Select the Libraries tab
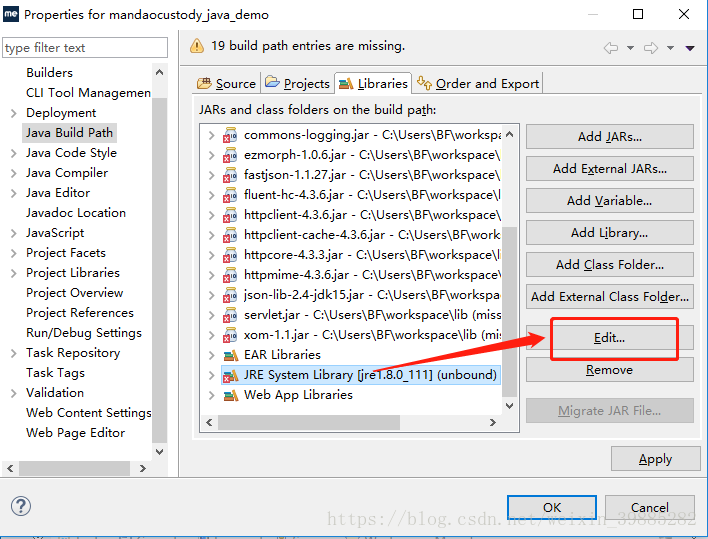This screenshot has width=708, height=539. (x=373, y=83)
